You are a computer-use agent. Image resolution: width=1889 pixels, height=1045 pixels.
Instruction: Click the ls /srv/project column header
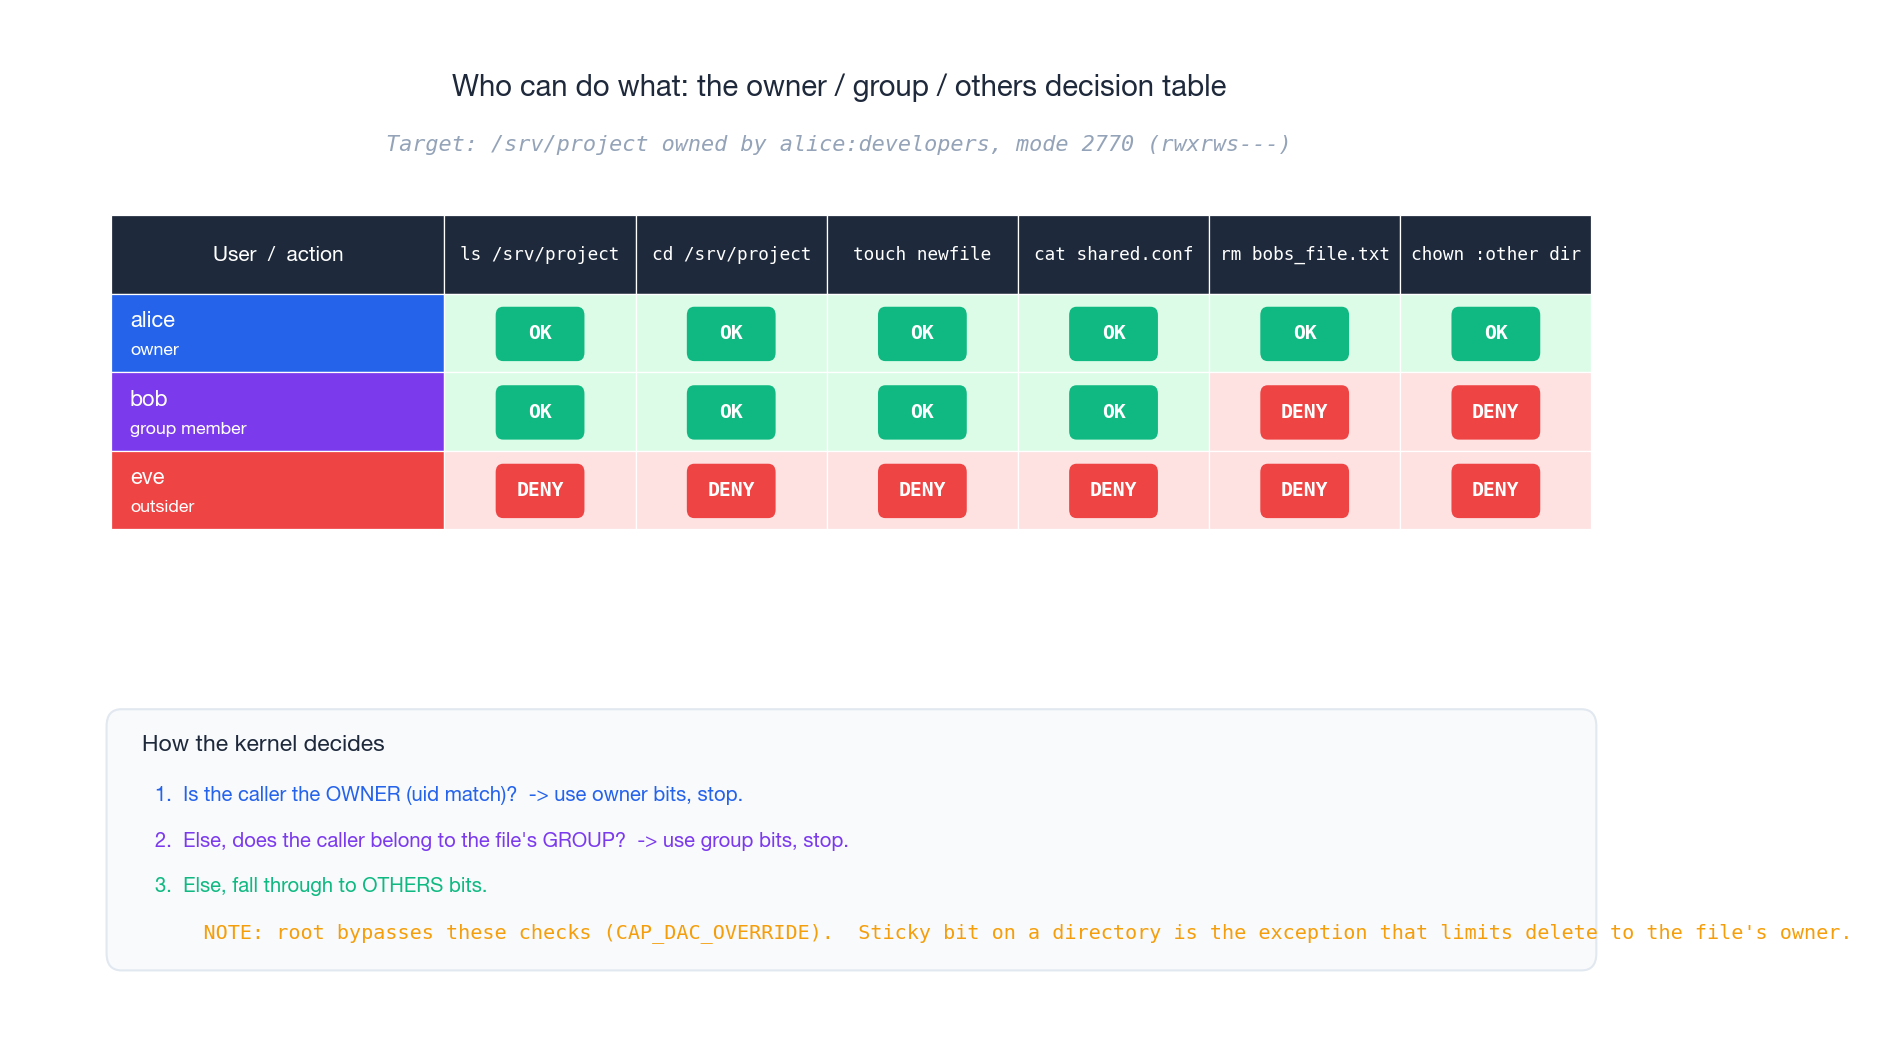tap(539, 254)
